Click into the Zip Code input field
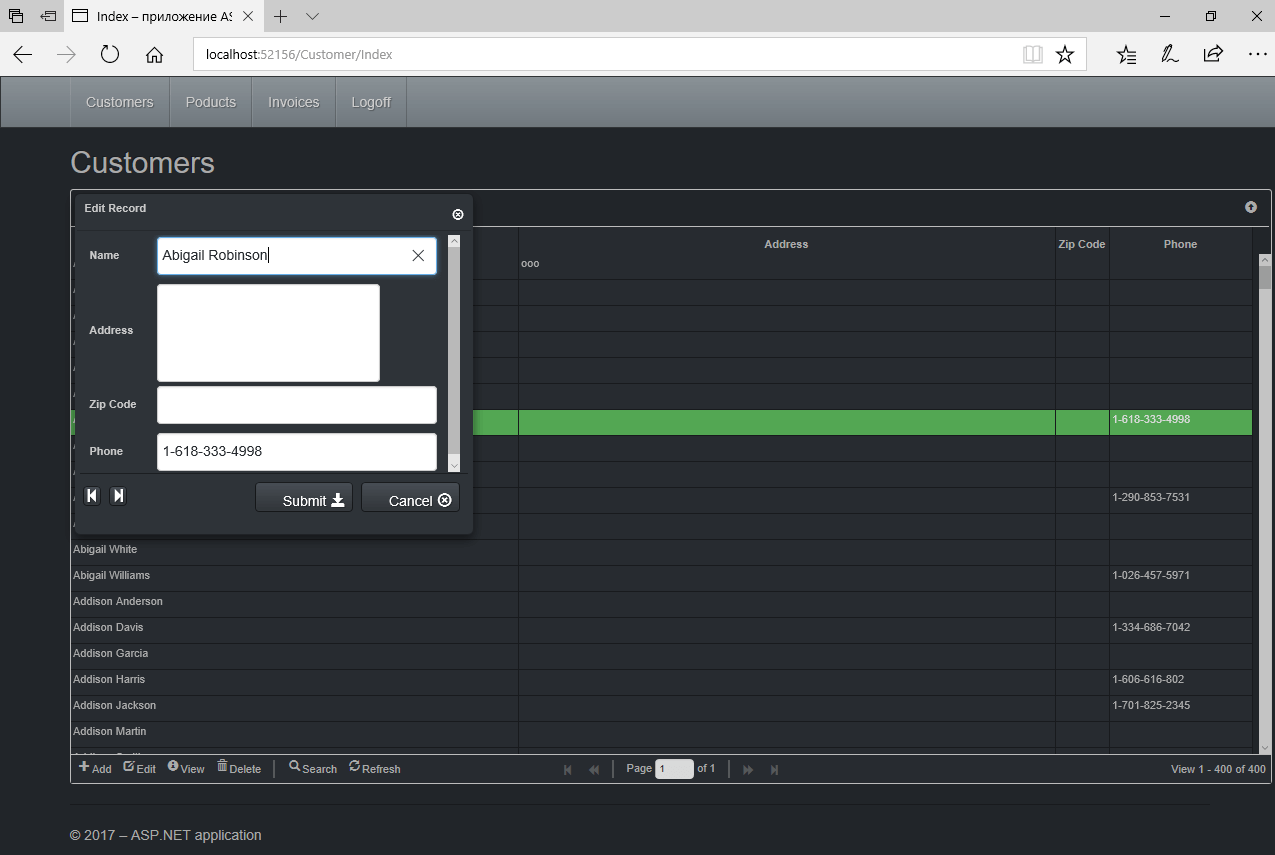The height and width of the screenshot is (855, 1275). pyautogui.click(x=296, y=405)
